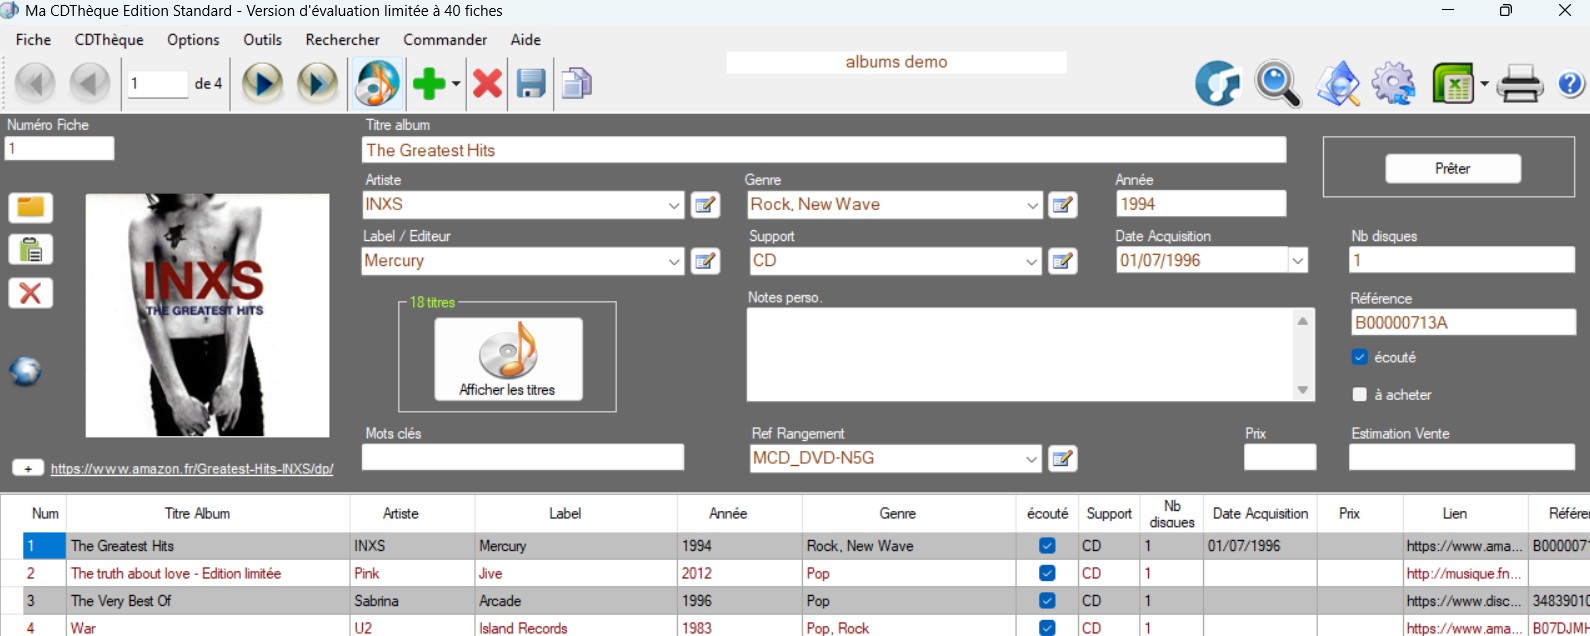Save record with floppy disk icon
The width and height of the screenshot is (1590, 636).
(531, 84)
